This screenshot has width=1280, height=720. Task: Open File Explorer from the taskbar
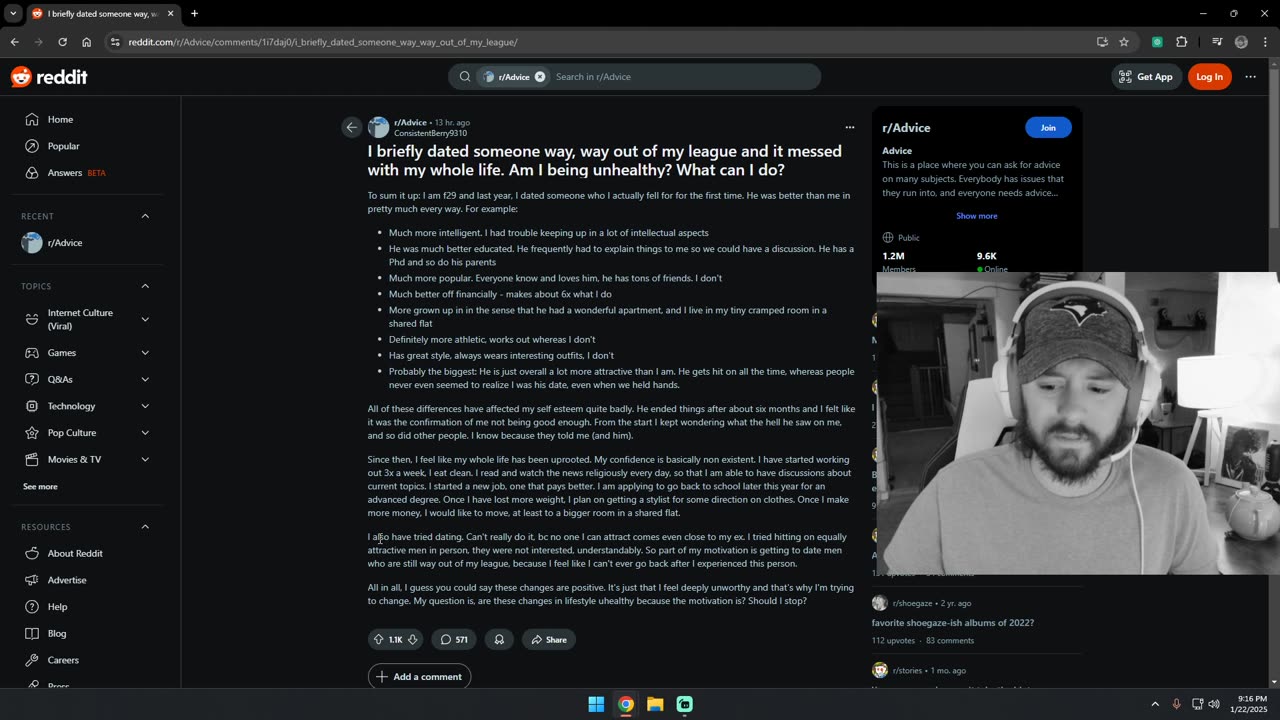coord(655,704)
